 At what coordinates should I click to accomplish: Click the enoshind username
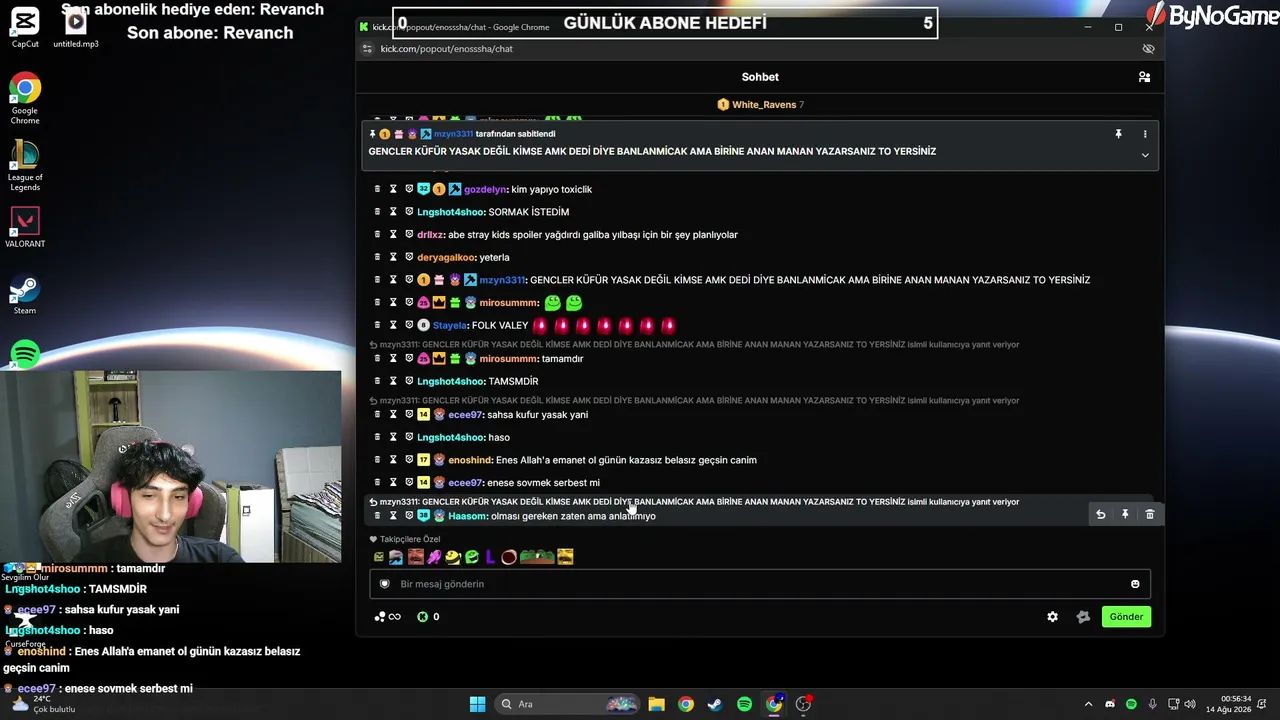click(x=470, y=460)
